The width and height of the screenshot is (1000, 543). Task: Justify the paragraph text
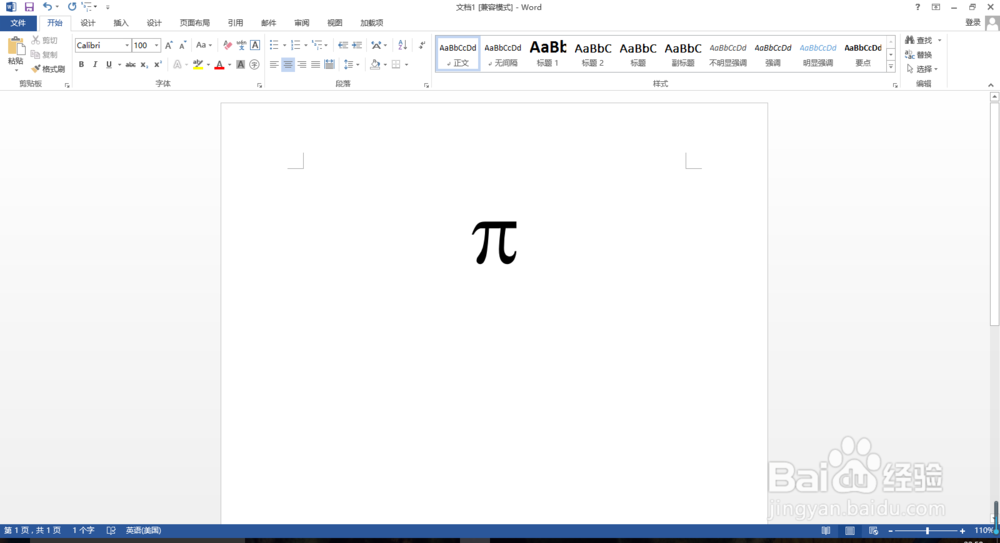pos(316,64)
